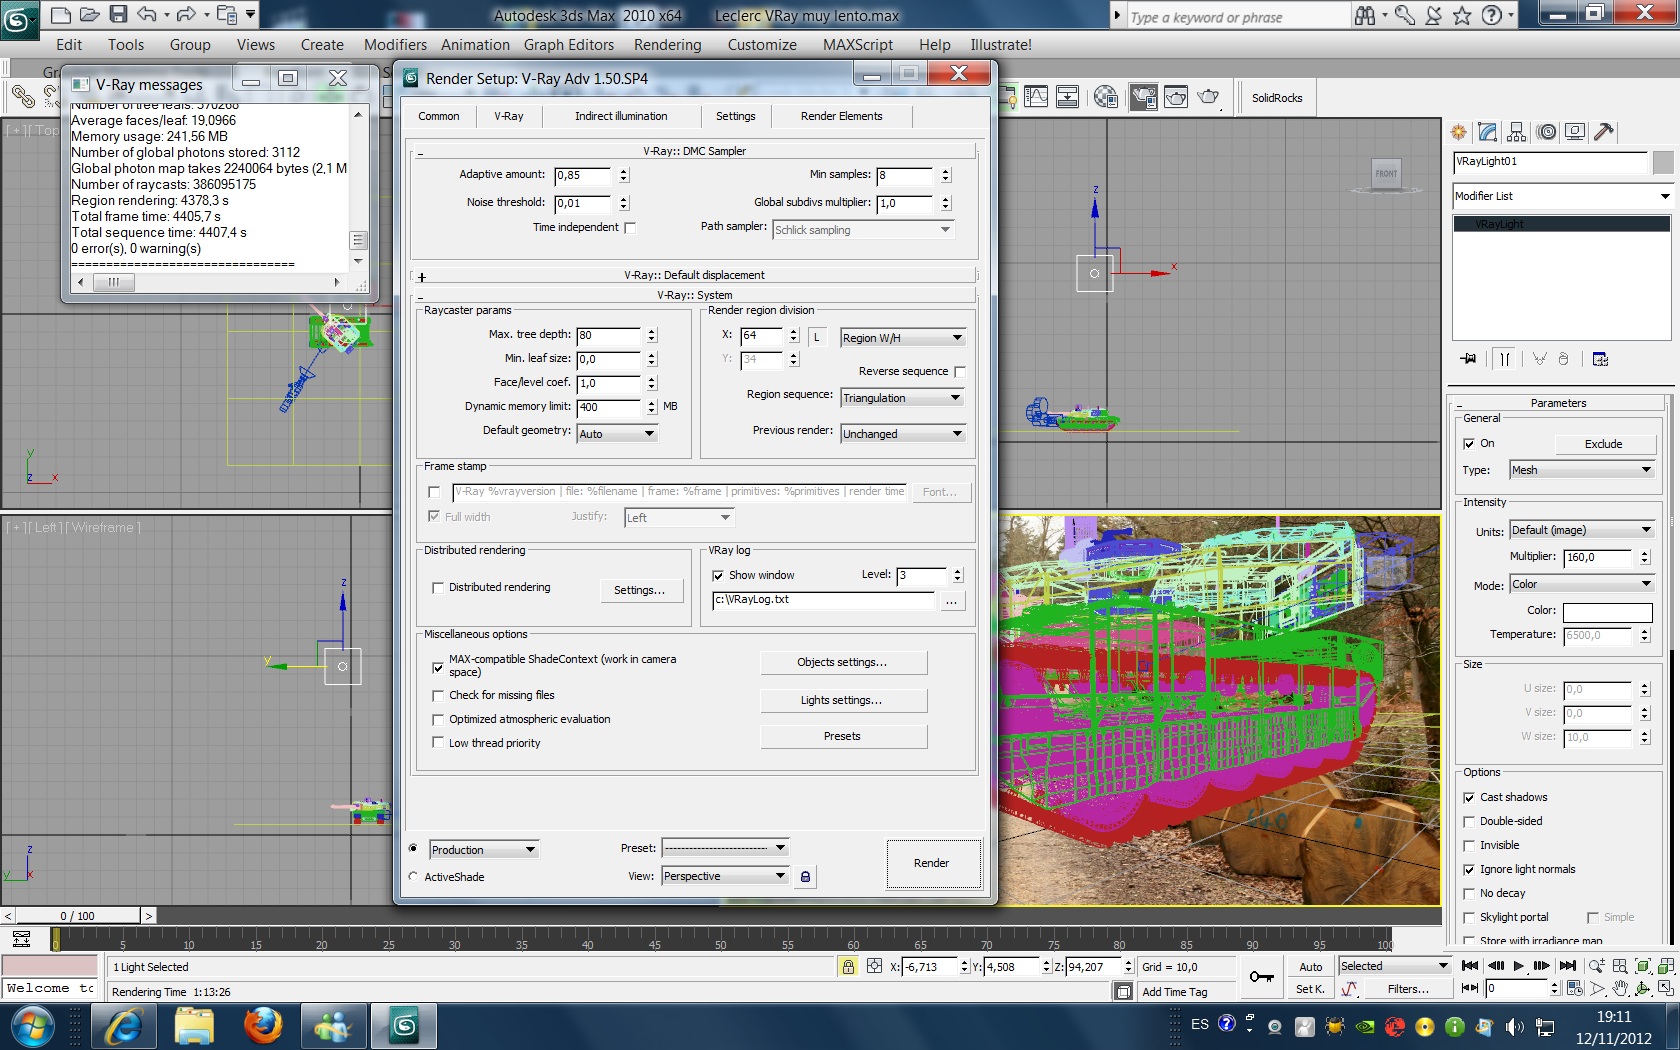This screenshot has height=1050, width=1680.
Task: Switch to the Display command panel tab
Action: pos(1575,132)
